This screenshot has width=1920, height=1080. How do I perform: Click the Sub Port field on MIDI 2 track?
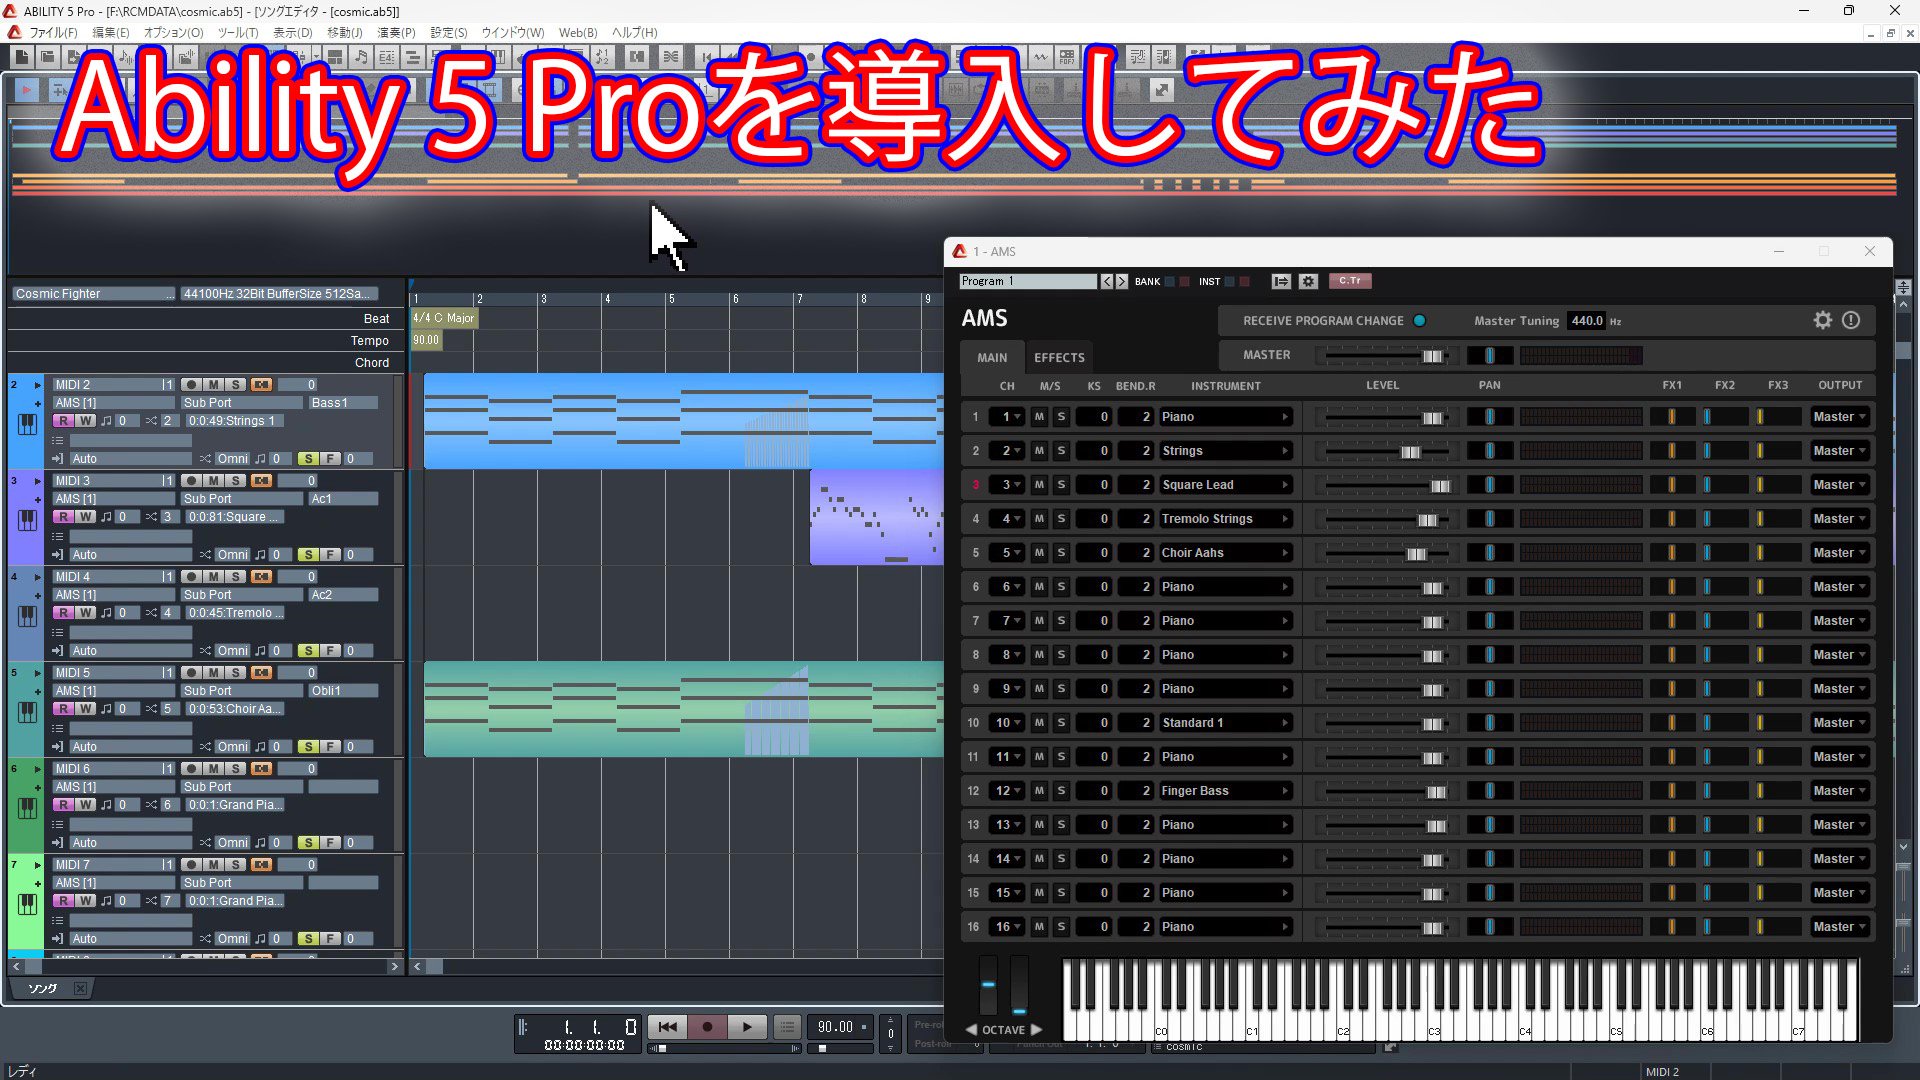click(x=242, y=403)
